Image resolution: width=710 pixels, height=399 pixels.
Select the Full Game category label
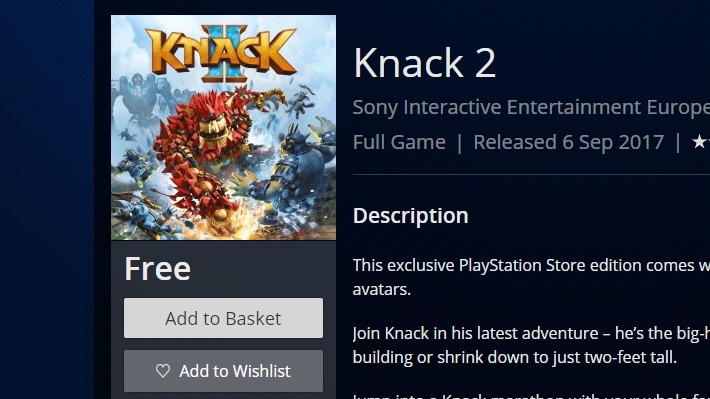tap(399, 142)
